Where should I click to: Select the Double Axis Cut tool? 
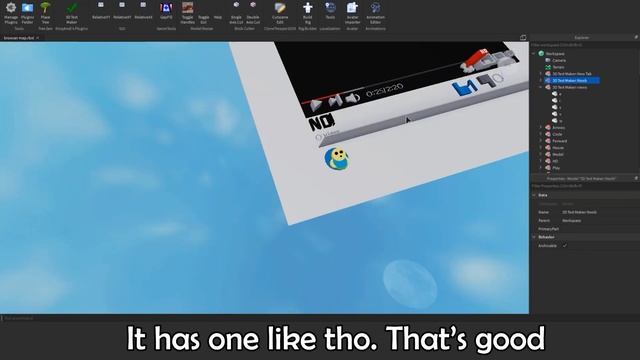pyautogui.click(x=253, y=13)
